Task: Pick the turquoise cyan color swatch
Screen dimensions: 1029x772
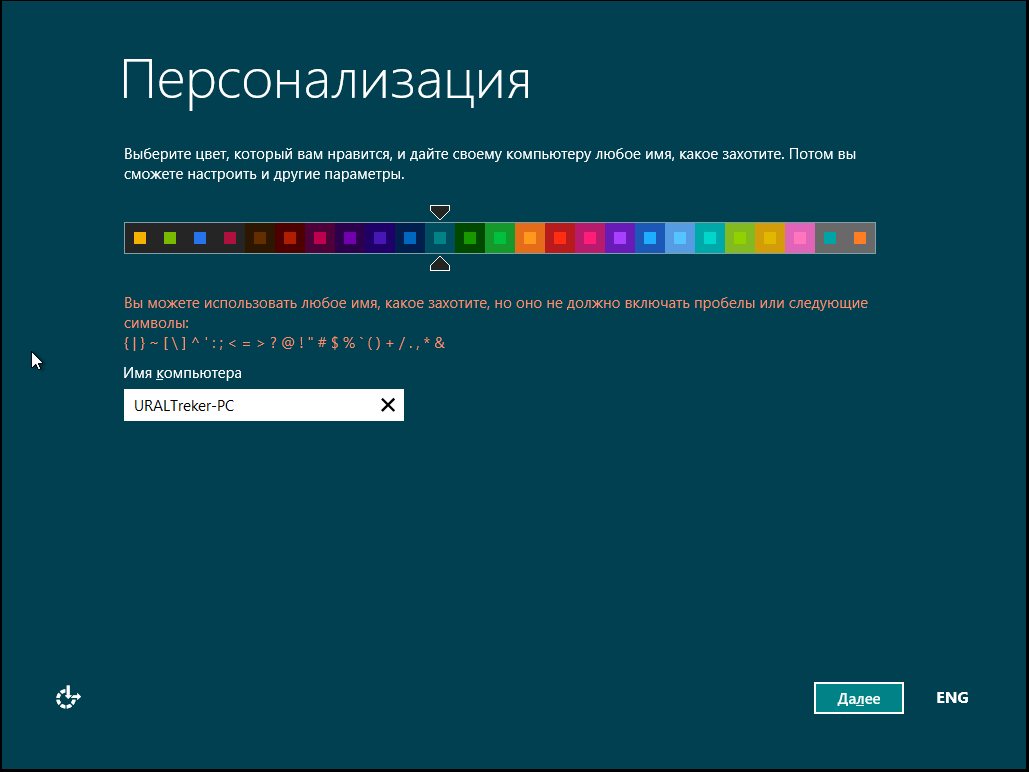Action: point(710,238)
